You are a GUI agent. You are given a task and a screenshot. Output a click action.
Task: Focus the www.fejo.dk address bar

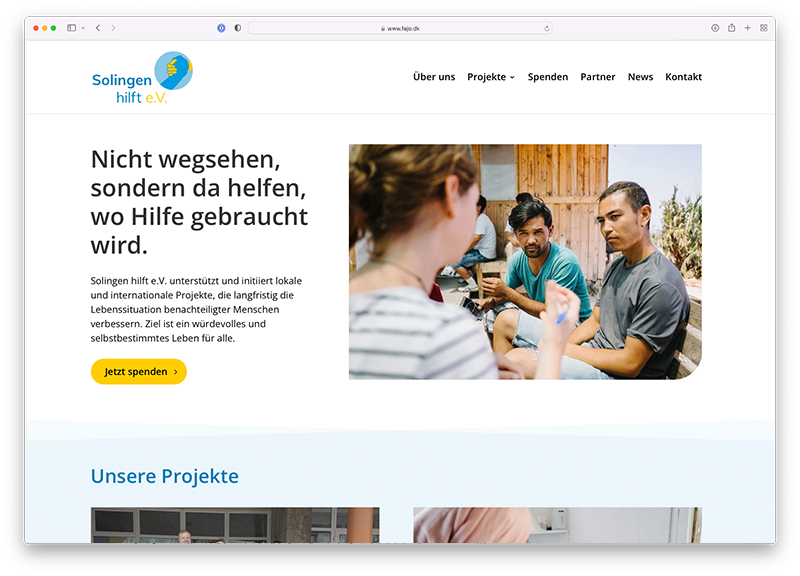click(399, 29)
